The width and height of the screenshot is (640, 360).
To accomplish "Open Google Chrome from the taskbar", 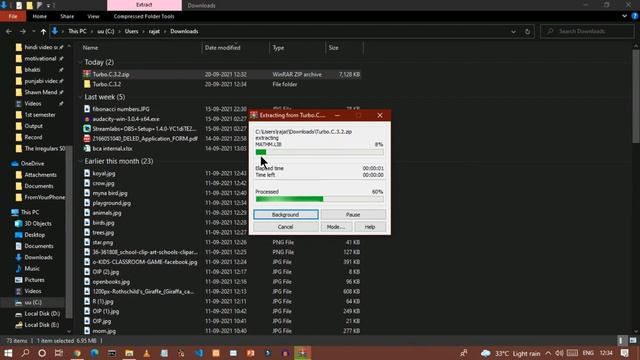I will click(77, 353).
